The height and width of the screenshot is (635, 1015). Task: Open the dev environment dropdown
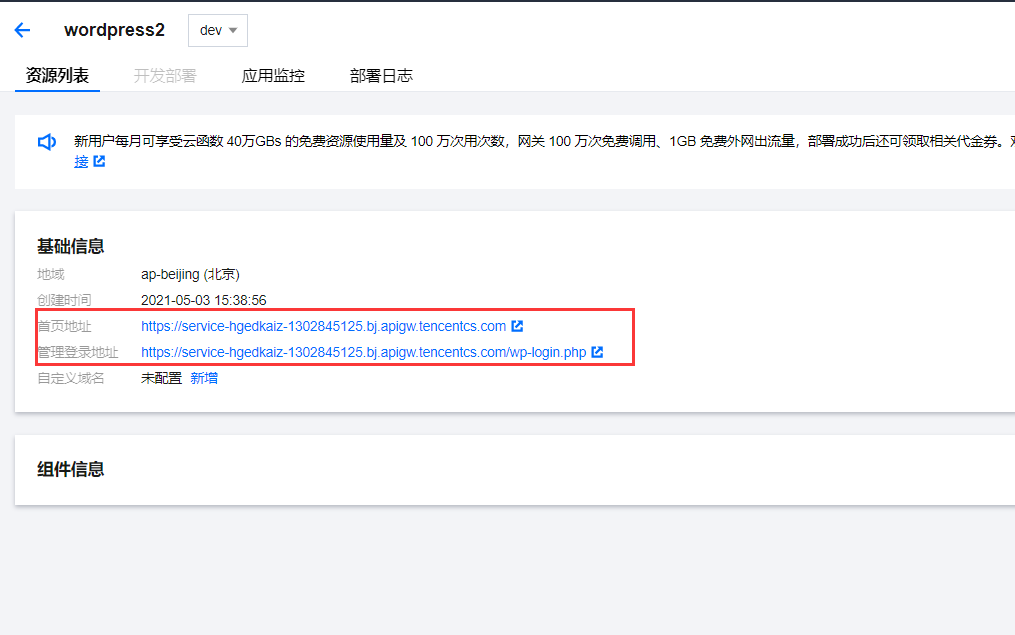point(218,30)
